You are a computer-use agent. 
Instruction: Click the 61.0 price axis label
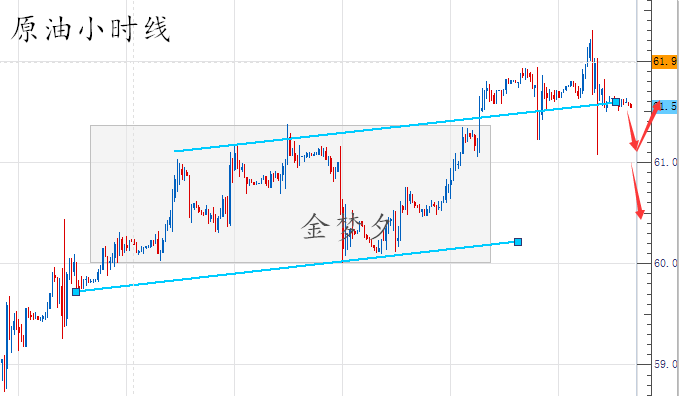click(x=665, y=162)
